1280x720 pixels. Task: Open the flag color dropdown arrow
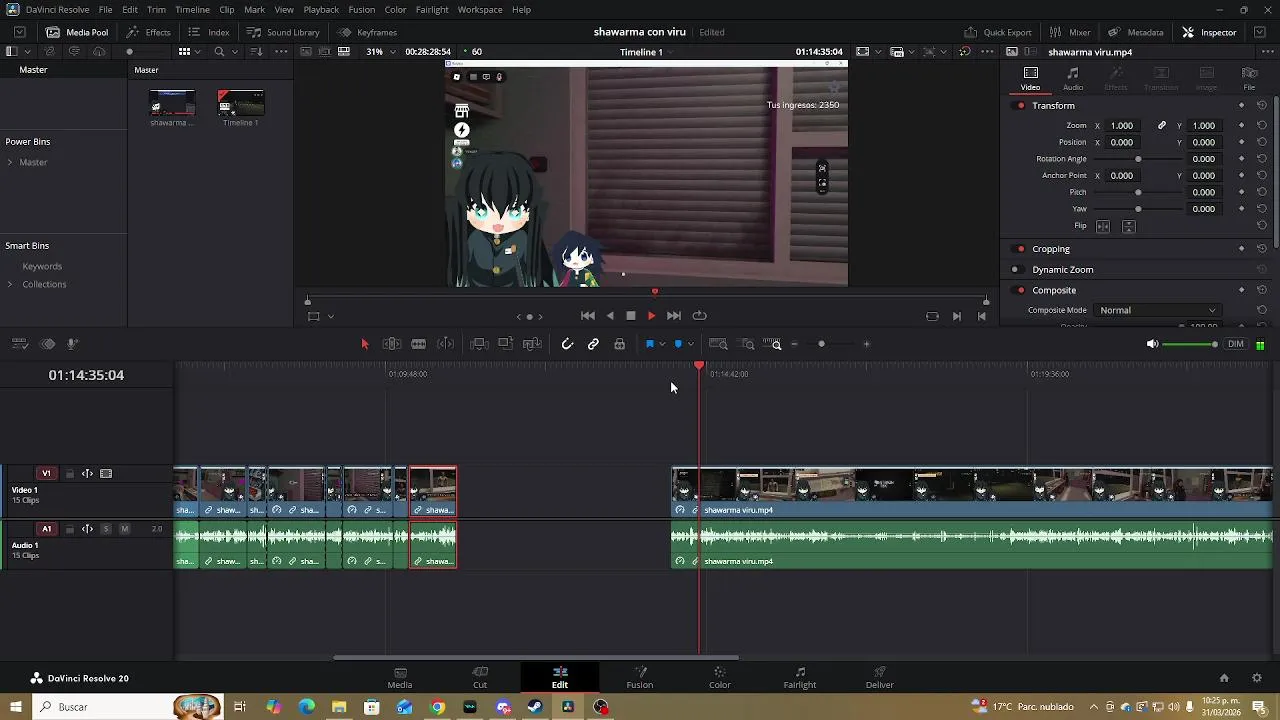pos(662,344)
